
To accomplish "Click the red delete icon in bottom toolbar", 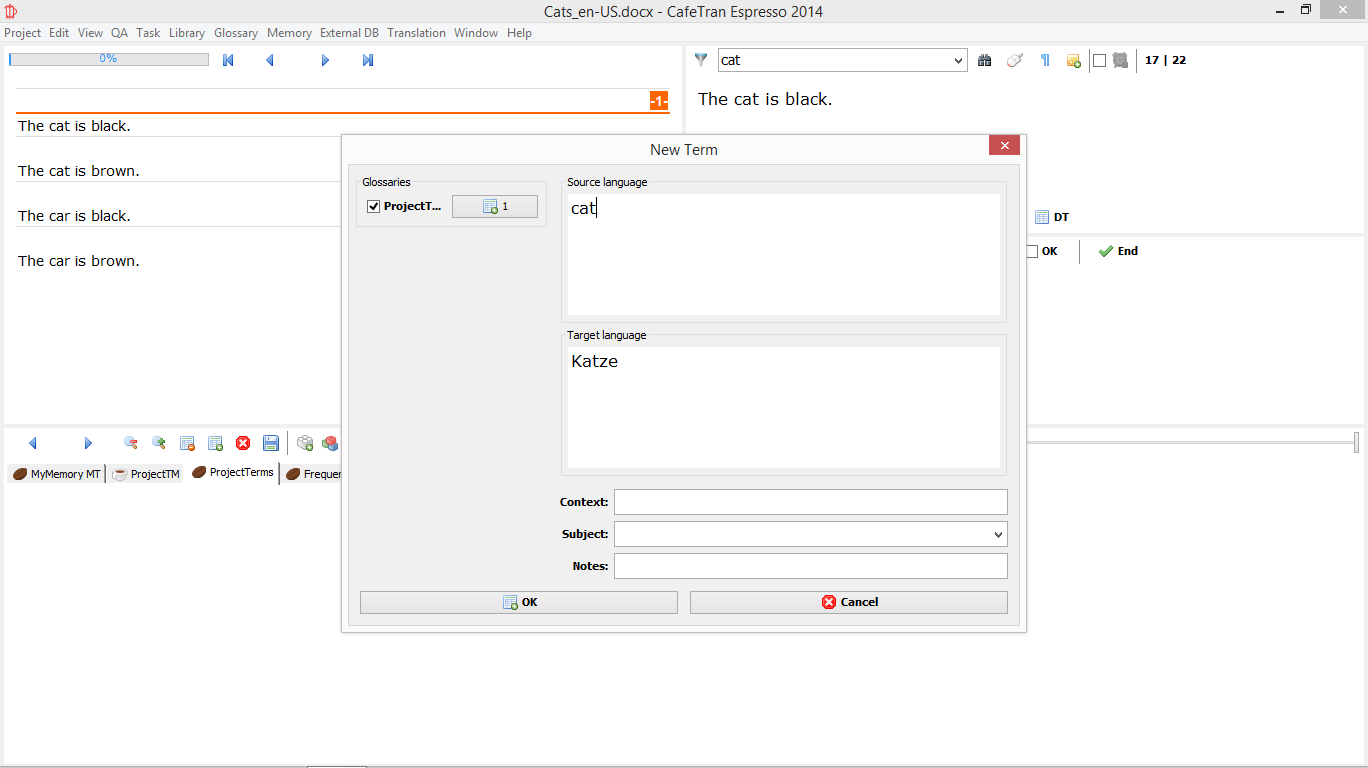I will tap(243, 443).
